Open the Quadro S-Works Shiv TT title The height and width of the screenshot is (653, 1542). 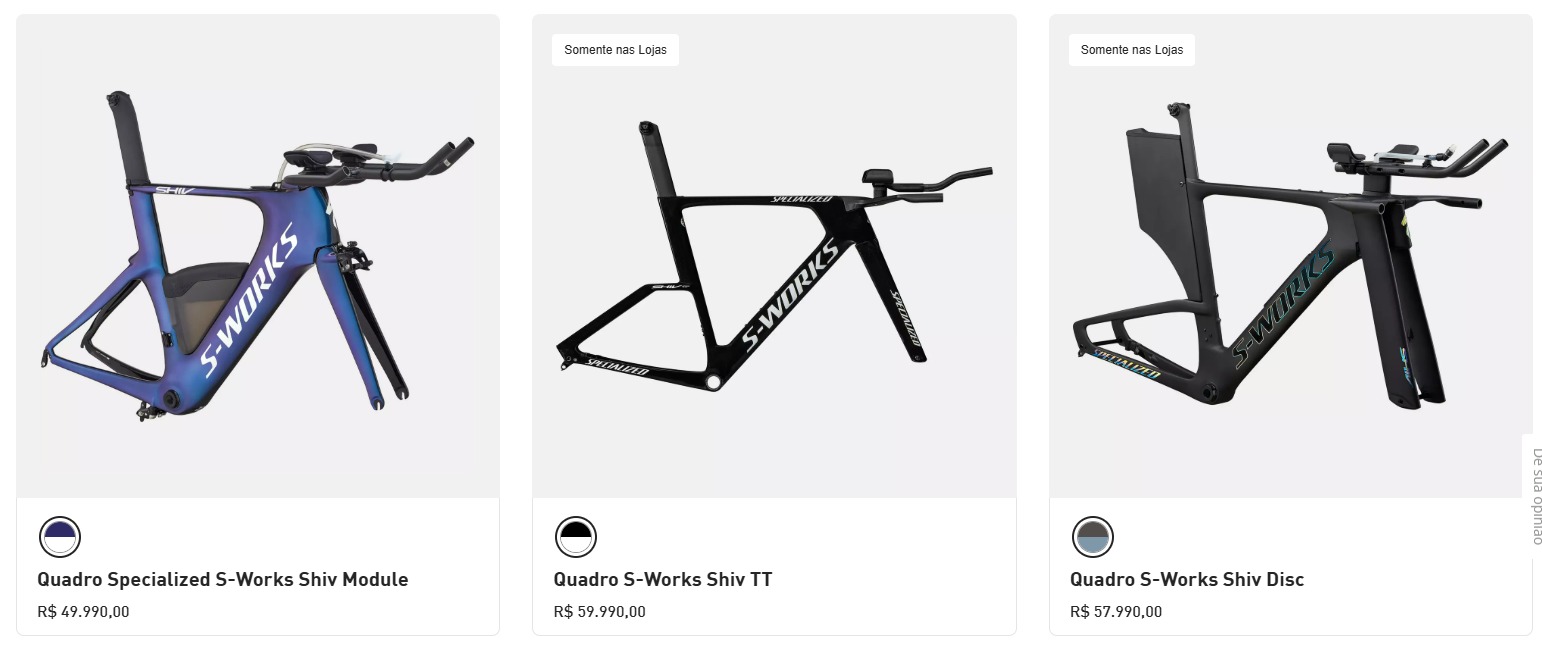[663, 580]
